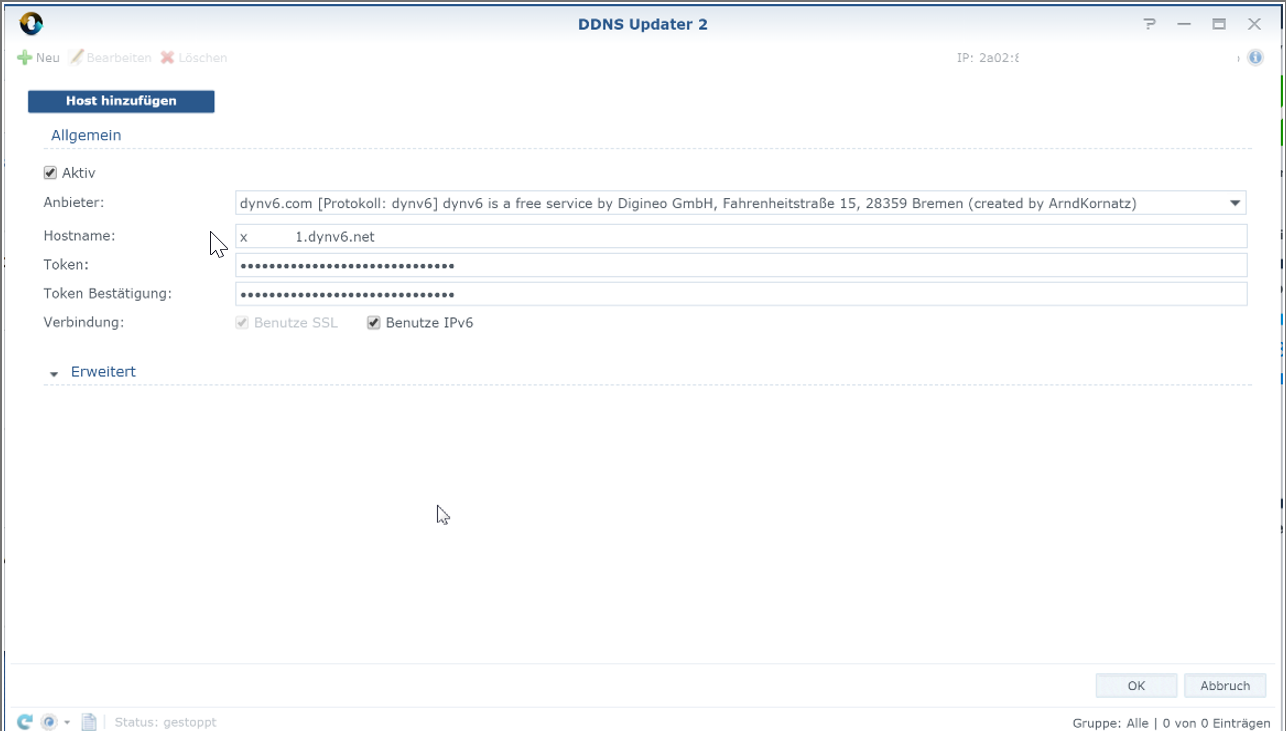Click the Gruppe: Alle entries text
Viewport: 1286px width, 731px height.
click(x=1171, y=723)
